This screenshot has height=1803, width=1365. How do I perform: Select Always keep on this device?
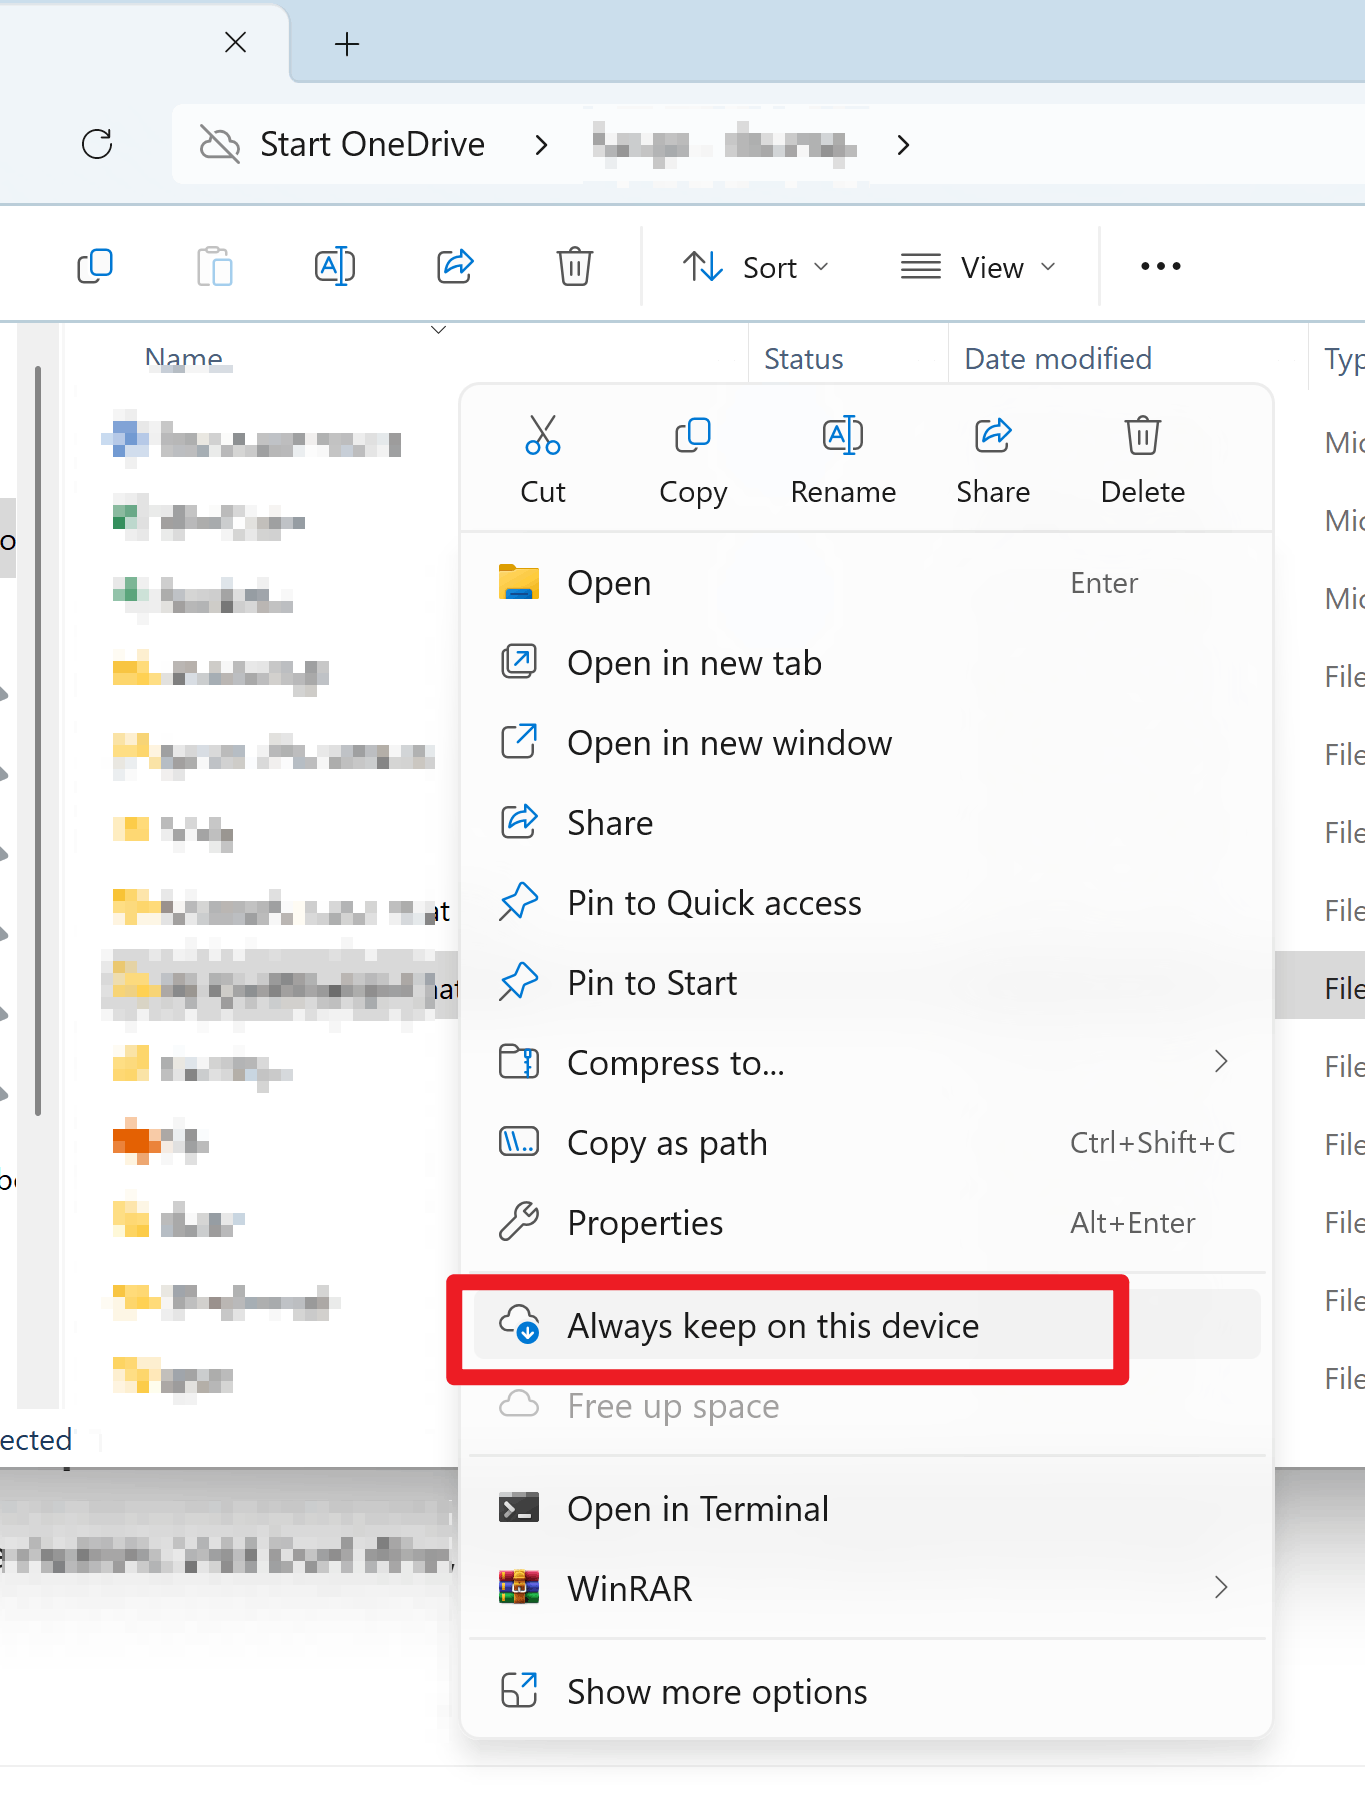866,1325
